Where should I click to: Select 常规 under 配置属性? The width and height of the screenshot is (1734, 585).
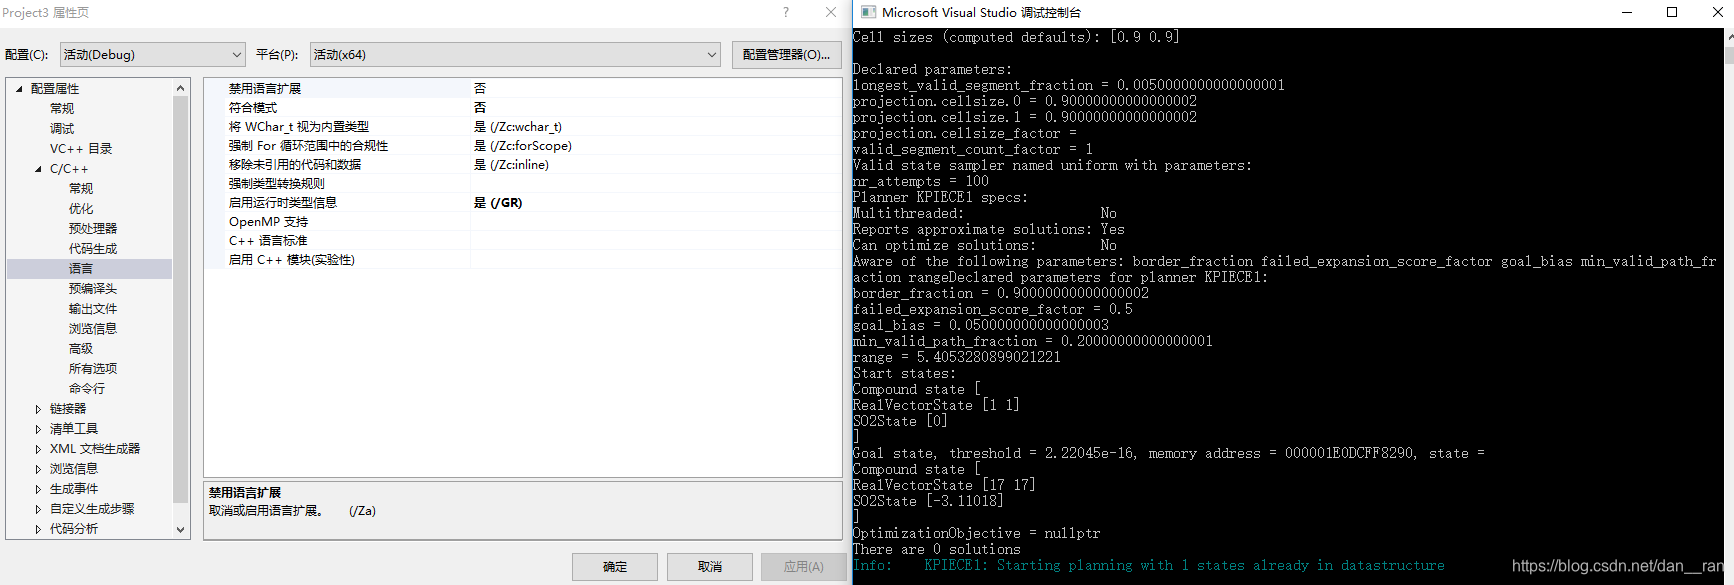(62, 109)
